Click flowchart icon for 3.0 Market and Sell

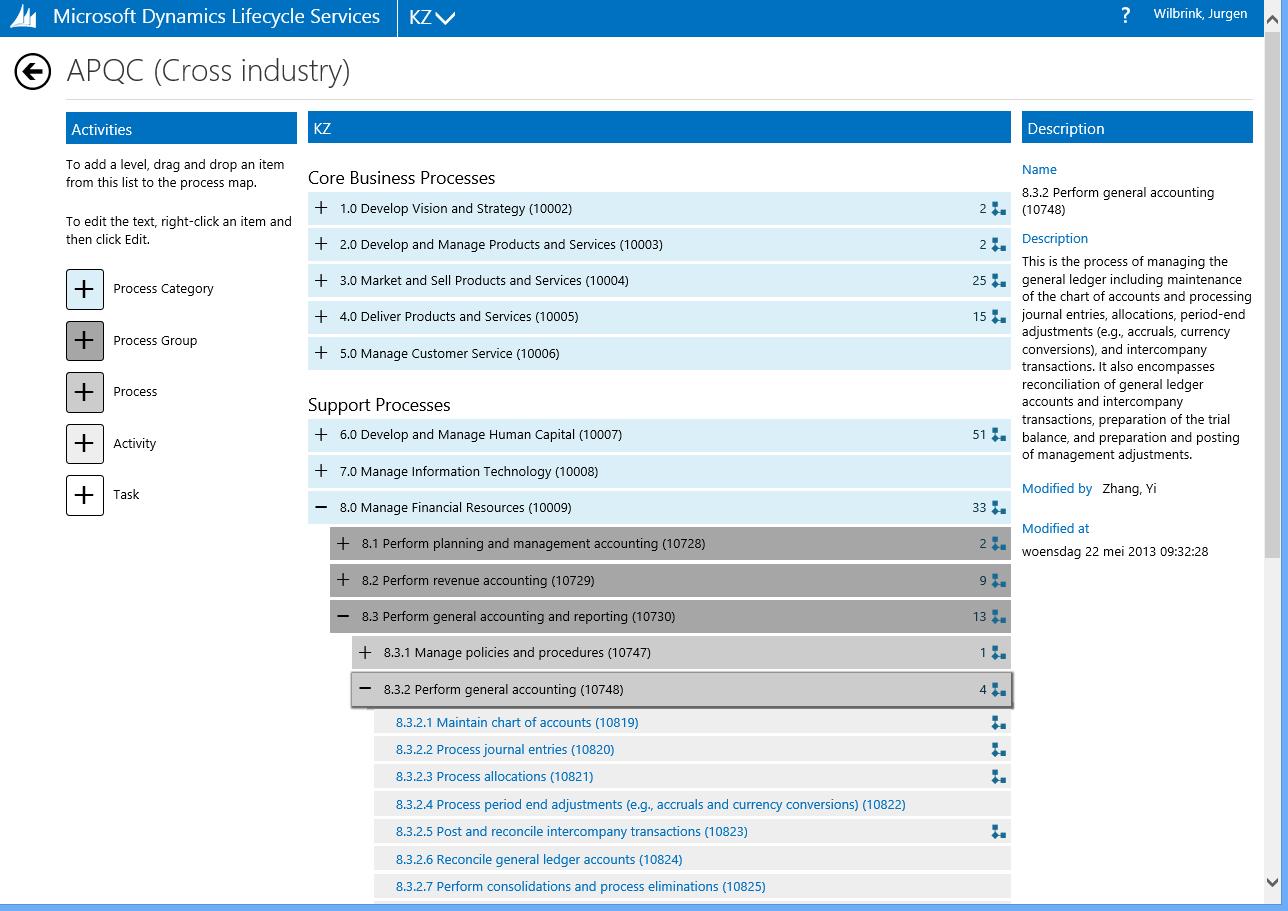tap(998, 281)
